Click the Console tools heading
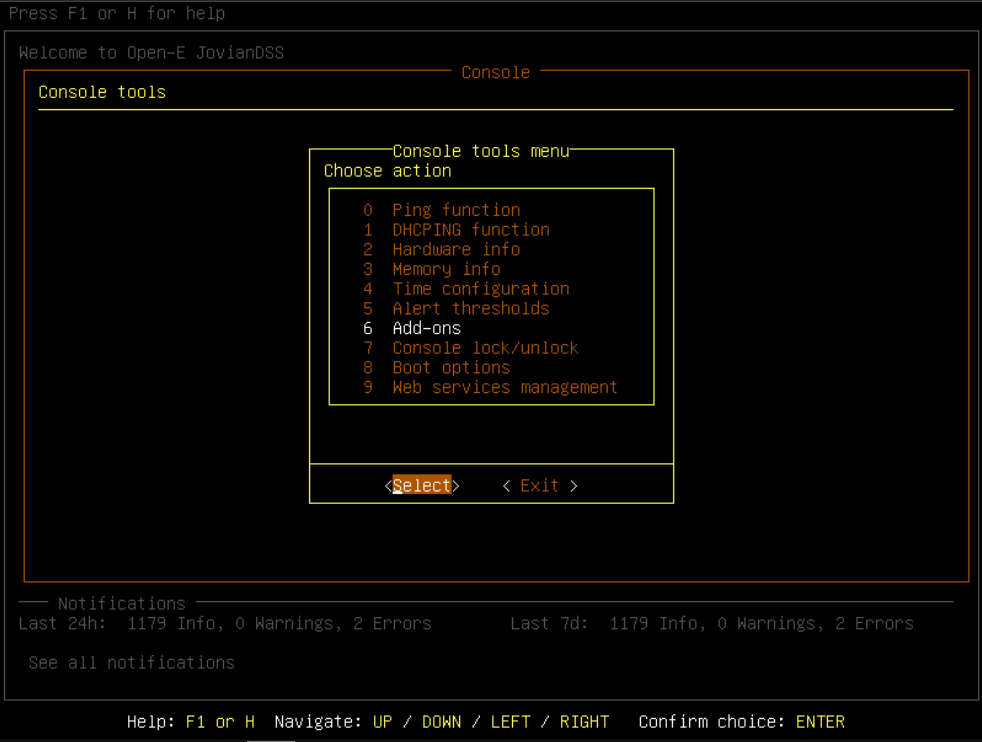This screenshot has width=982, height=742. point(102,92)
